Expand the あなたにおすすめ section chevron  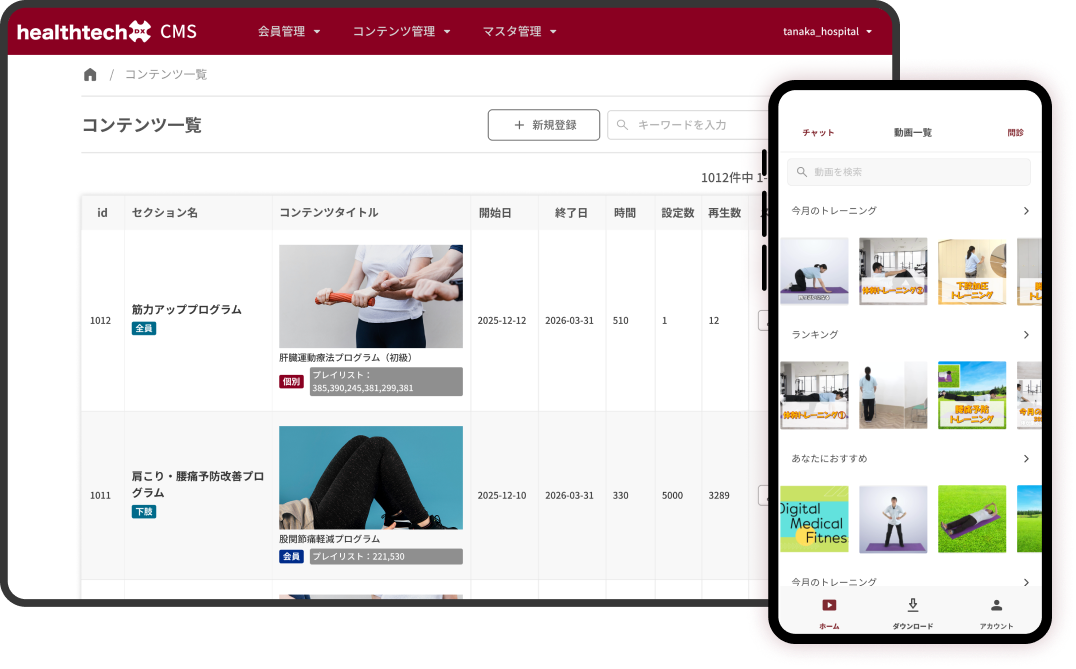1026,459
